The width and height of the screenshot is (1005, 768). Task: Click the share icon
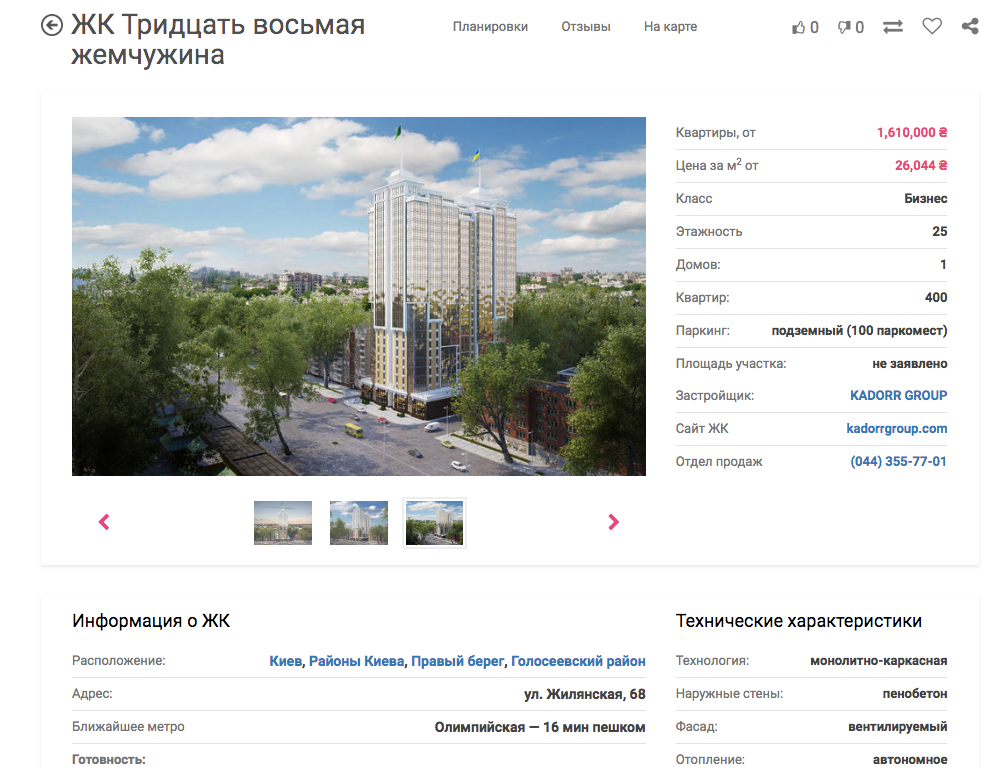(970, 27)
